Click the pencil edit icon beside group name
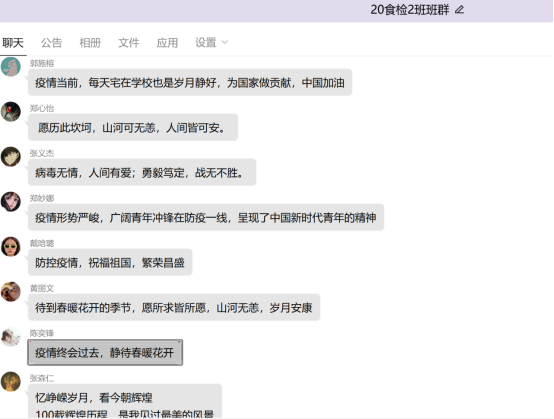 point(459,10)
